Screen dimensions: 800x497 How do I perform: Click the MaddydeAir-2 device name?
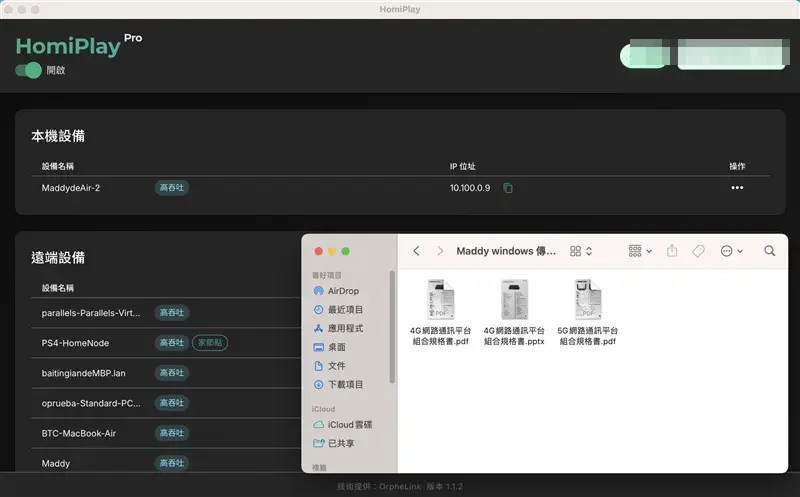71,188
